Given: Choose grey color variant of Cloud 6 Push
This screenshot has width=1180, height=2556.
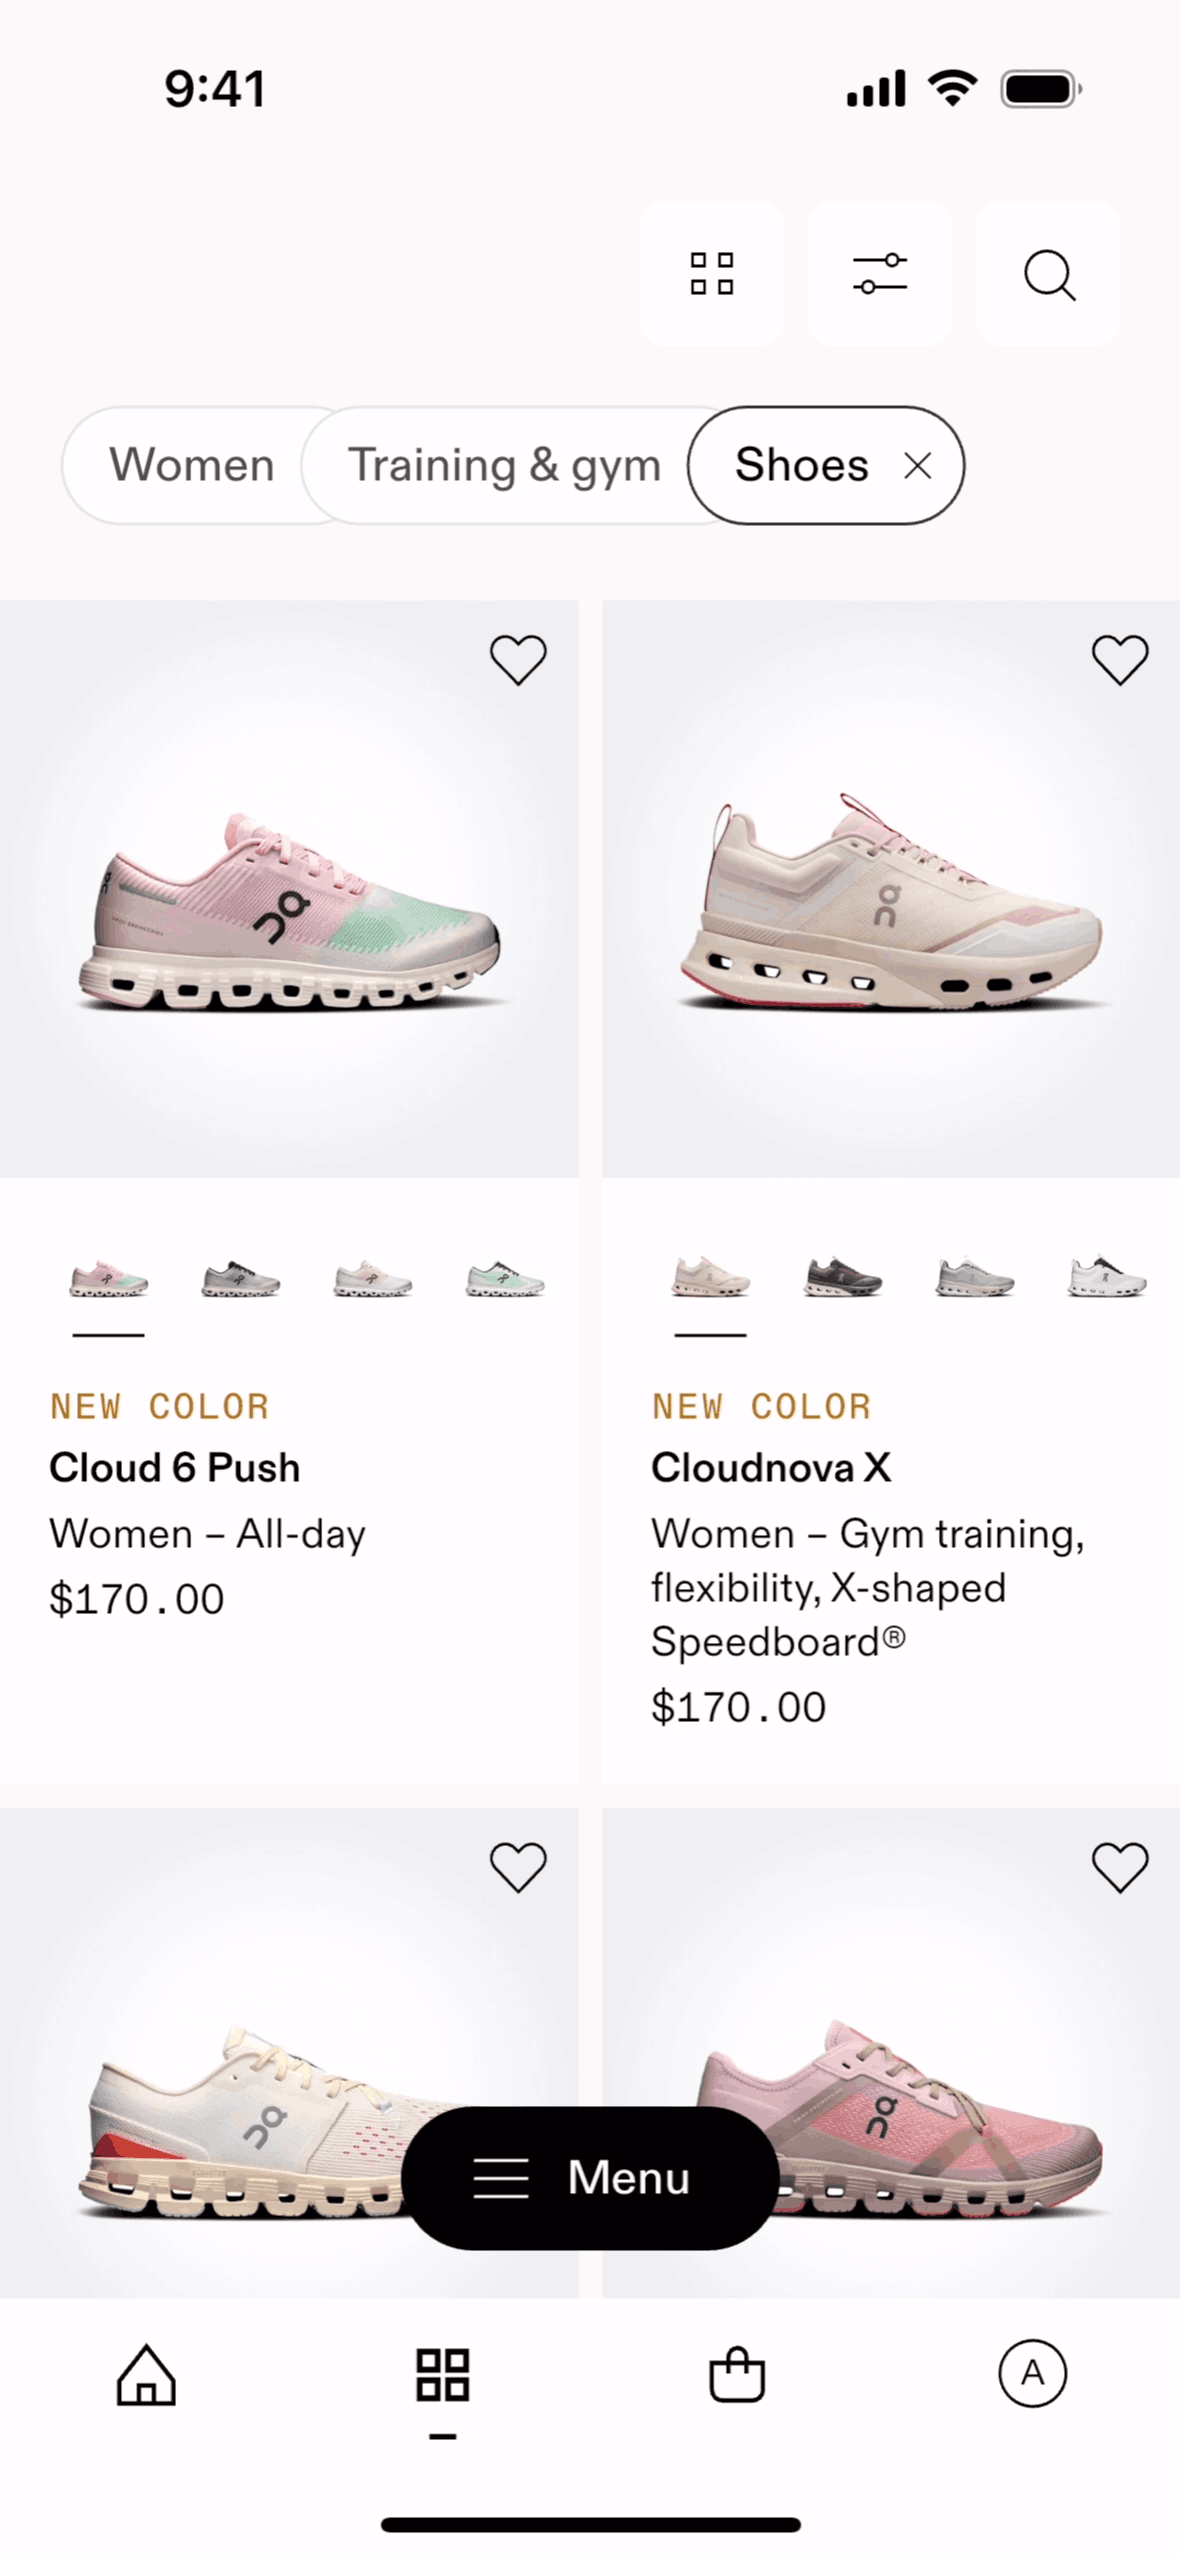Looking at the screenshot, I should pos(241,1279).
